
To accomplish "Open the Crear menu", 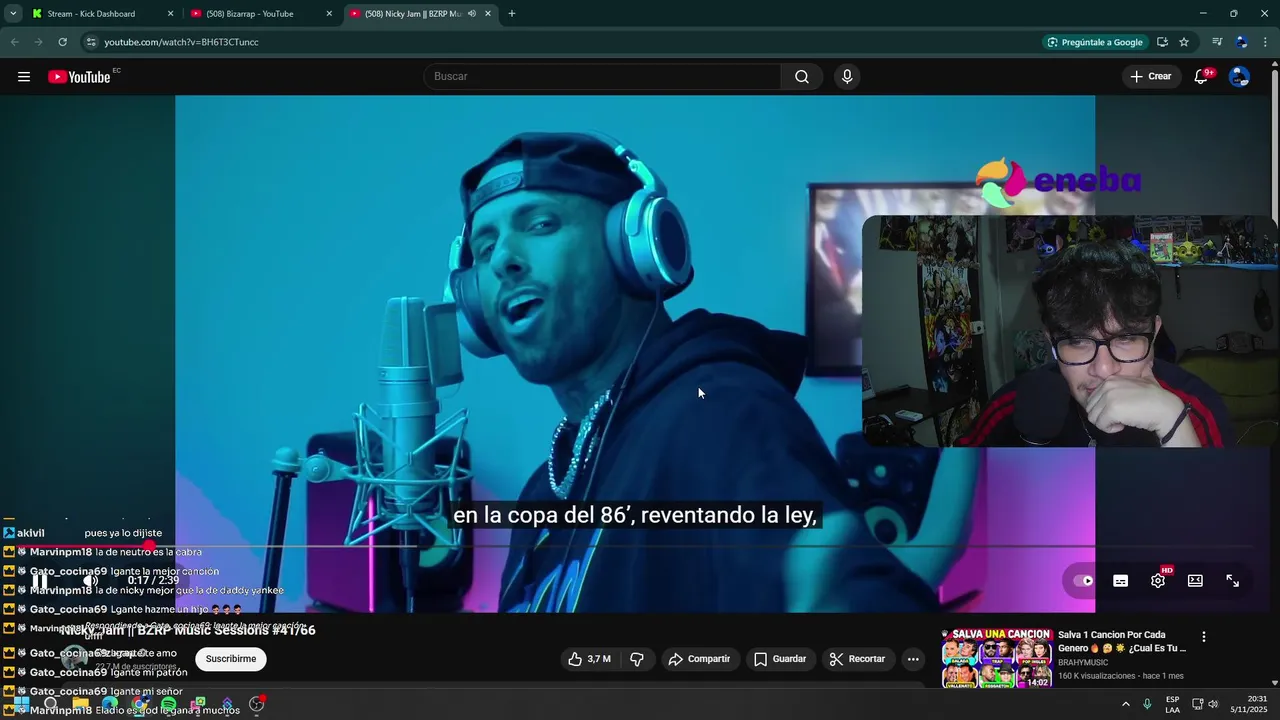I will (1151, 77).
